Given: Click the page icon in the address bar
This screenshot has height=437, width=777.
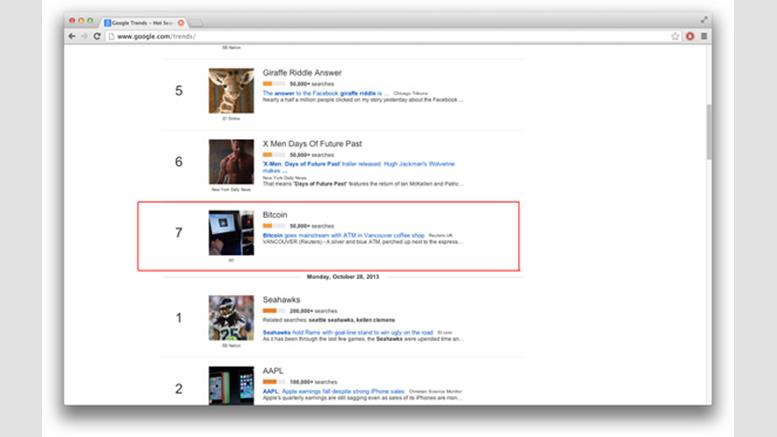Looking at the screenshot, I should [111, 36].
